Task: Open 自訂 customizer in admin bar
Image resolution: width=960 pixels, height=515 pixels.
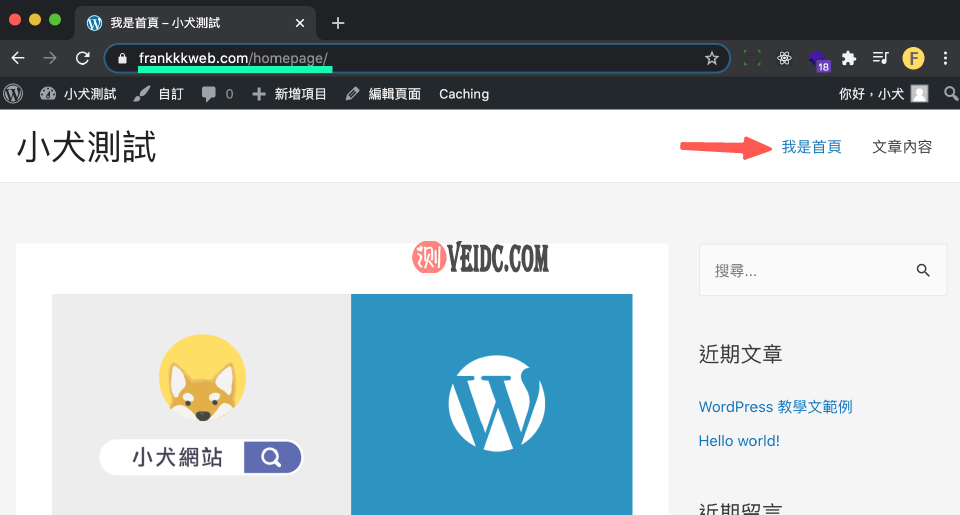Action: (159, 94)
